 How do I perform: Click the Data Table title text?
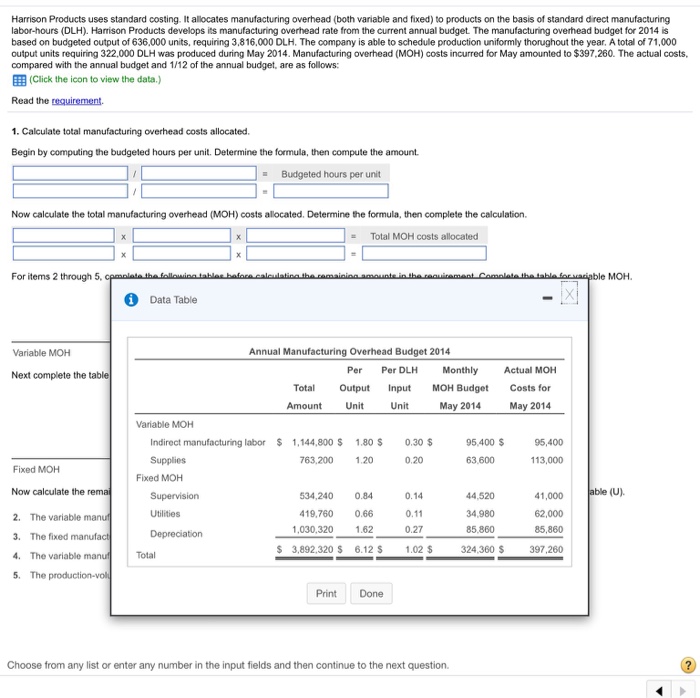click(x=173, y=300)
